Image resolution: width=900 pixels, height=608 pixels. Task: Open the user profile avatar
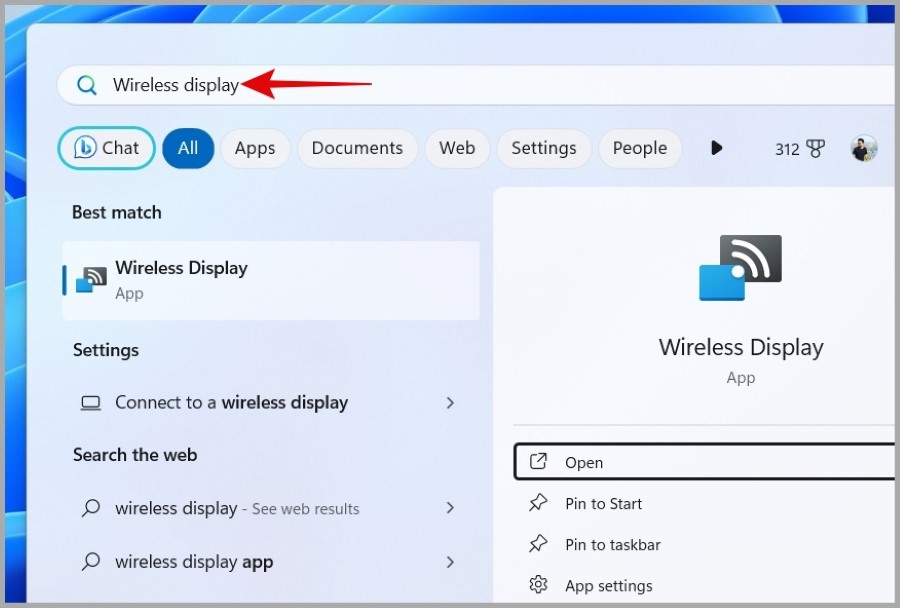863,148
